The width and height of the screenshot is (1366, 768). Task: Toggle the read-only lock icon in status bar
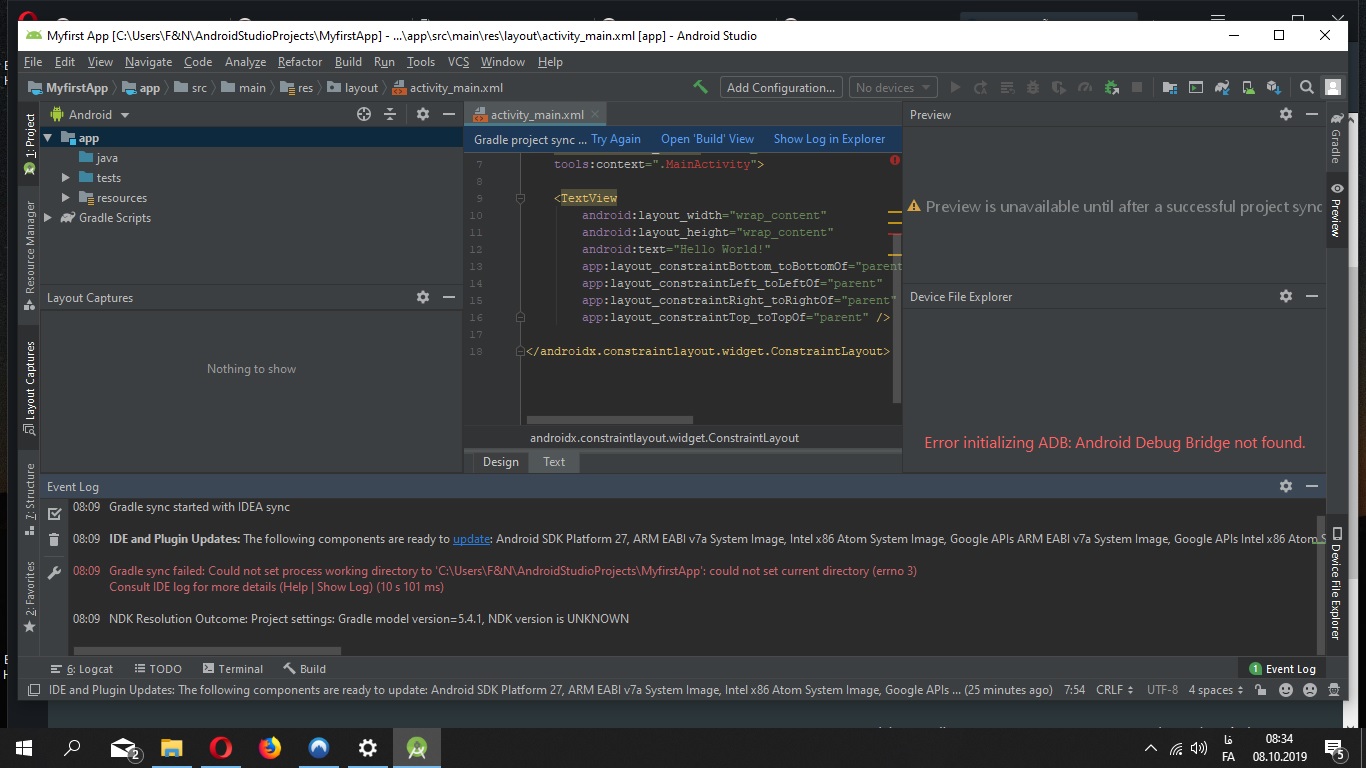[1260, 690]
